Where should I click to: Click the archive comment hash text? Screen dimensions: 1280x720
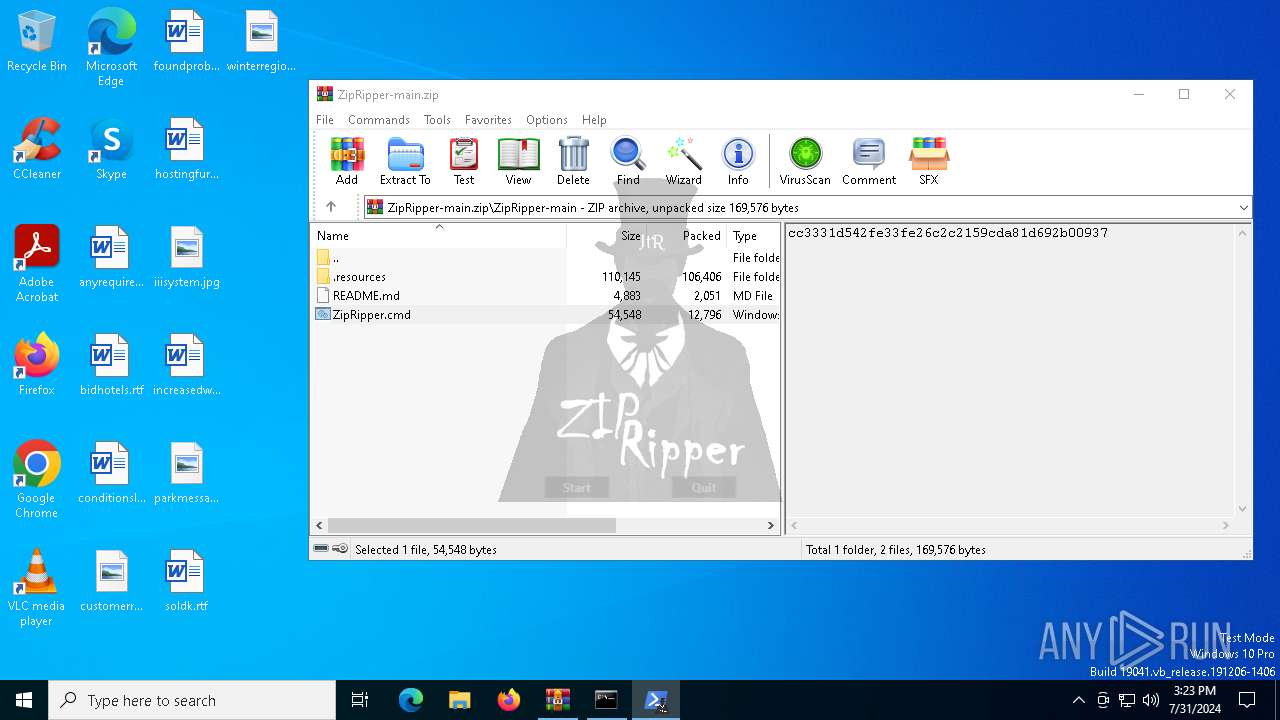pyautogui.click(x=948, y=233)
